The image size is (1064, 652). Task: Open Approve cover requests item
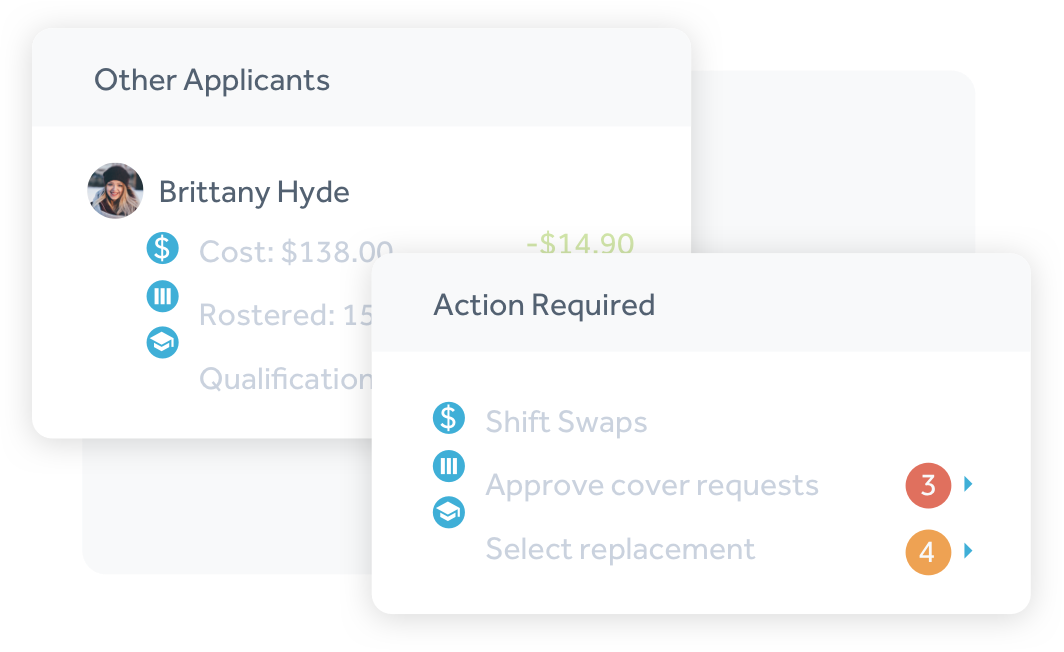[652, 486]
